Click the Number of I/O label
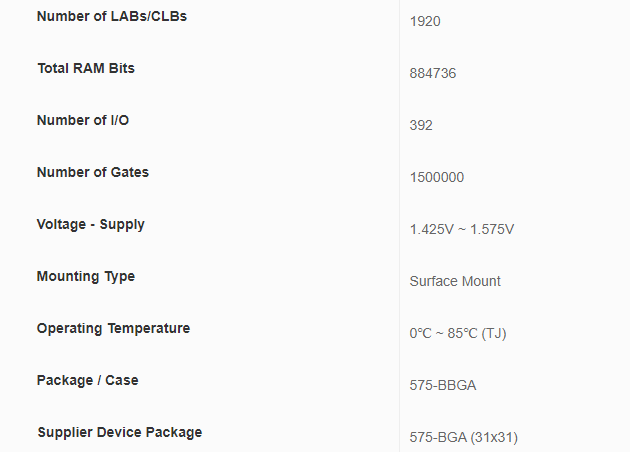The height and width of the screenshot is (452, 630). [x=83, y=120]
